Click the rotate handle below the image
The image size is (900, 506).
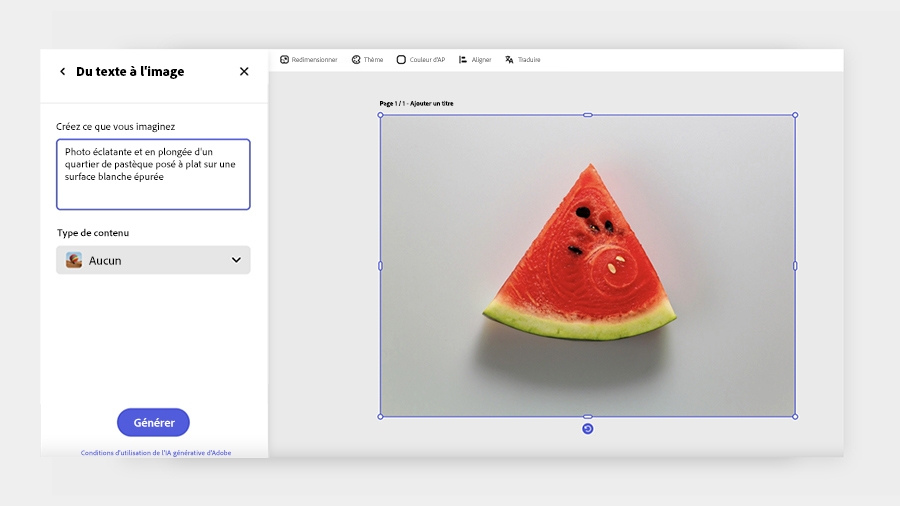(x=588, y=429)
